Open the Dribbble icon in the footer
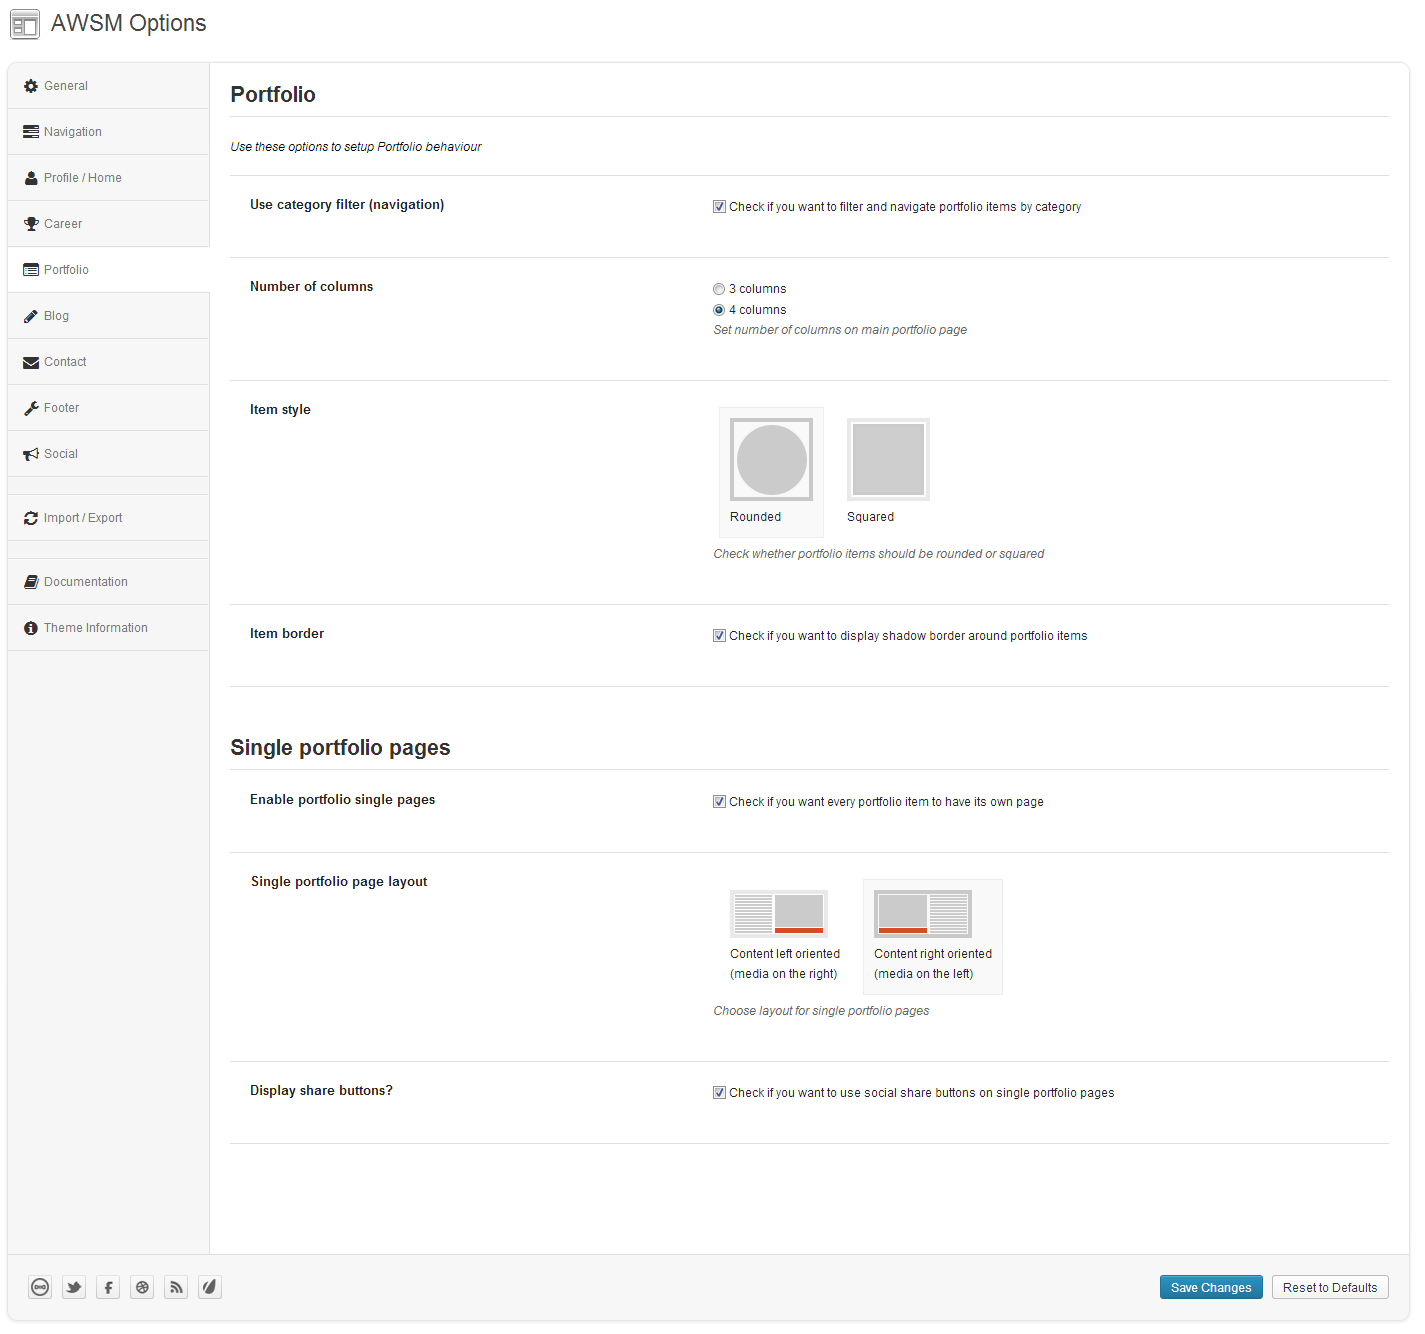 click(142, 1287)
